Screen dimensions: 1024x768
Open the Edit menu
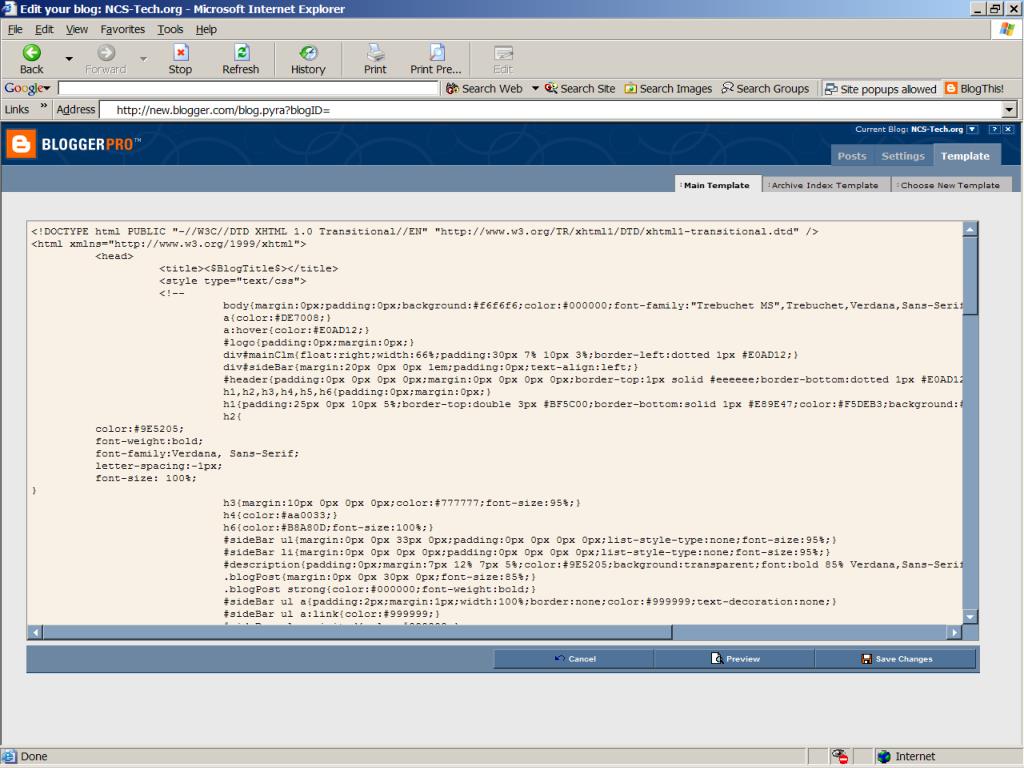point(44,29)
